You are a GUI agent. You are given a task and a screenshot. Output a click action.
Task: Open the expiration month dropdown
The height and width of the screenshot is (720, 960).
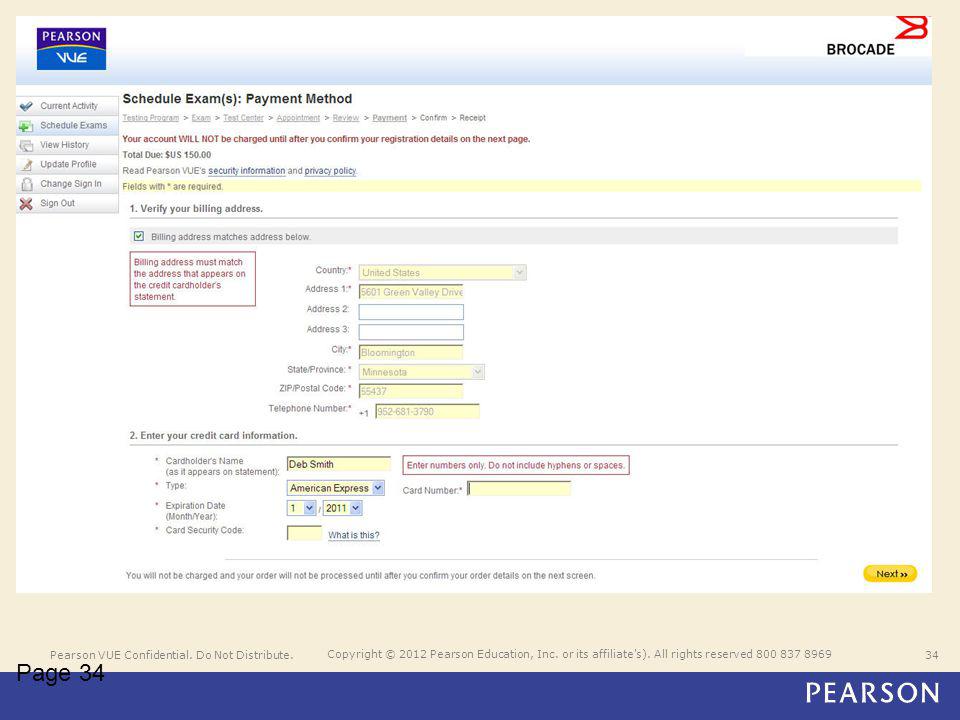(301, 508)
